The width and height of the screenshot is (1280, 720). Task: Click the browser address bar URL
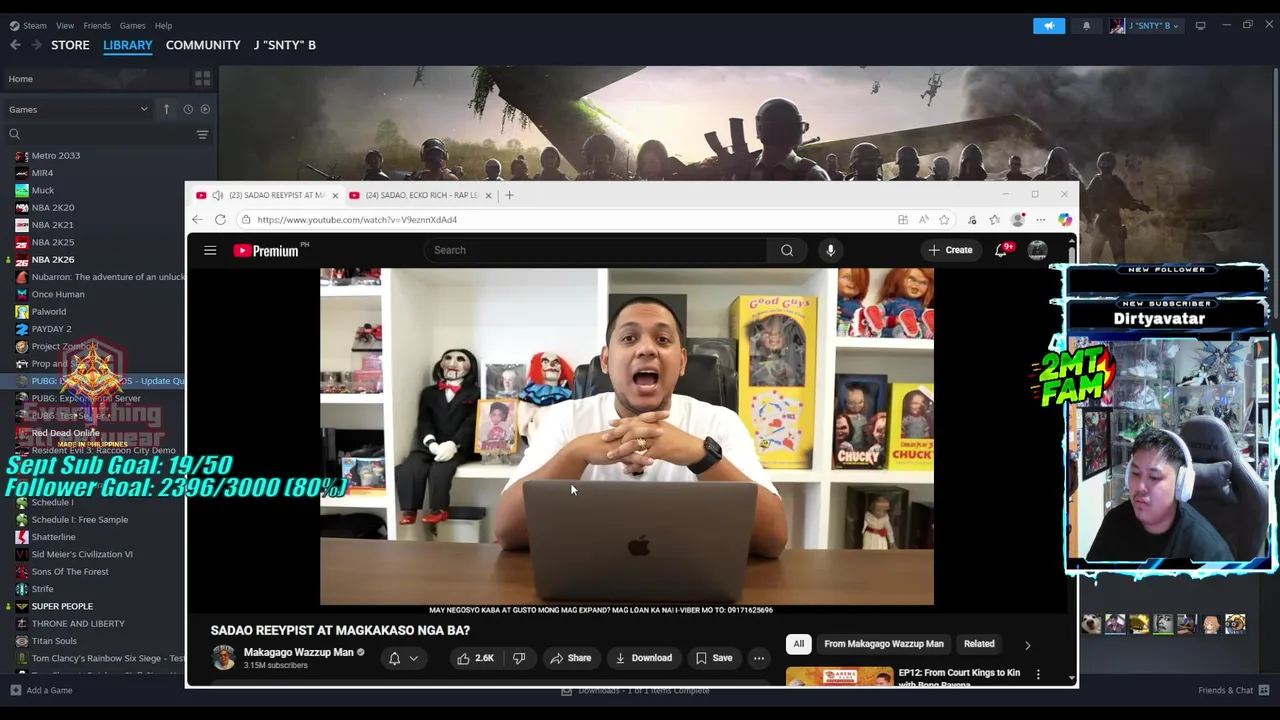point(357,220)
